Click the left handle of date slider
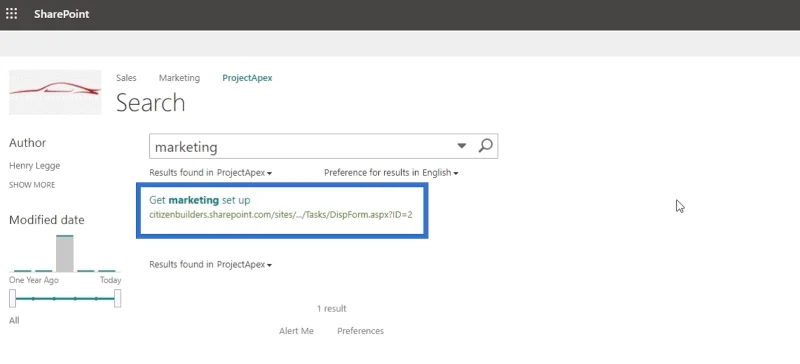This screenshot has width=800, height=364. pos(13,299)
